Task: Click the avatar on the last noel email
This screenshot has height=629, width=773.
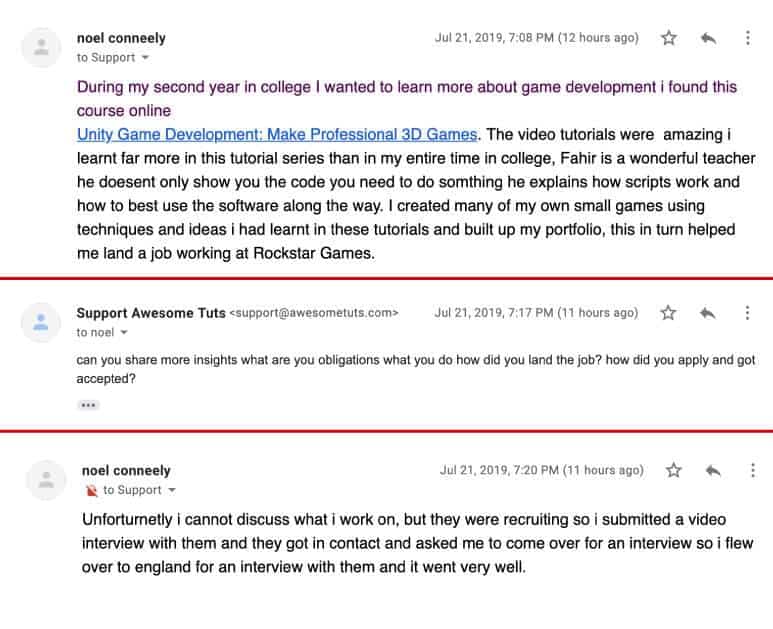Action: pyautogui.click(x=46, y=480)
